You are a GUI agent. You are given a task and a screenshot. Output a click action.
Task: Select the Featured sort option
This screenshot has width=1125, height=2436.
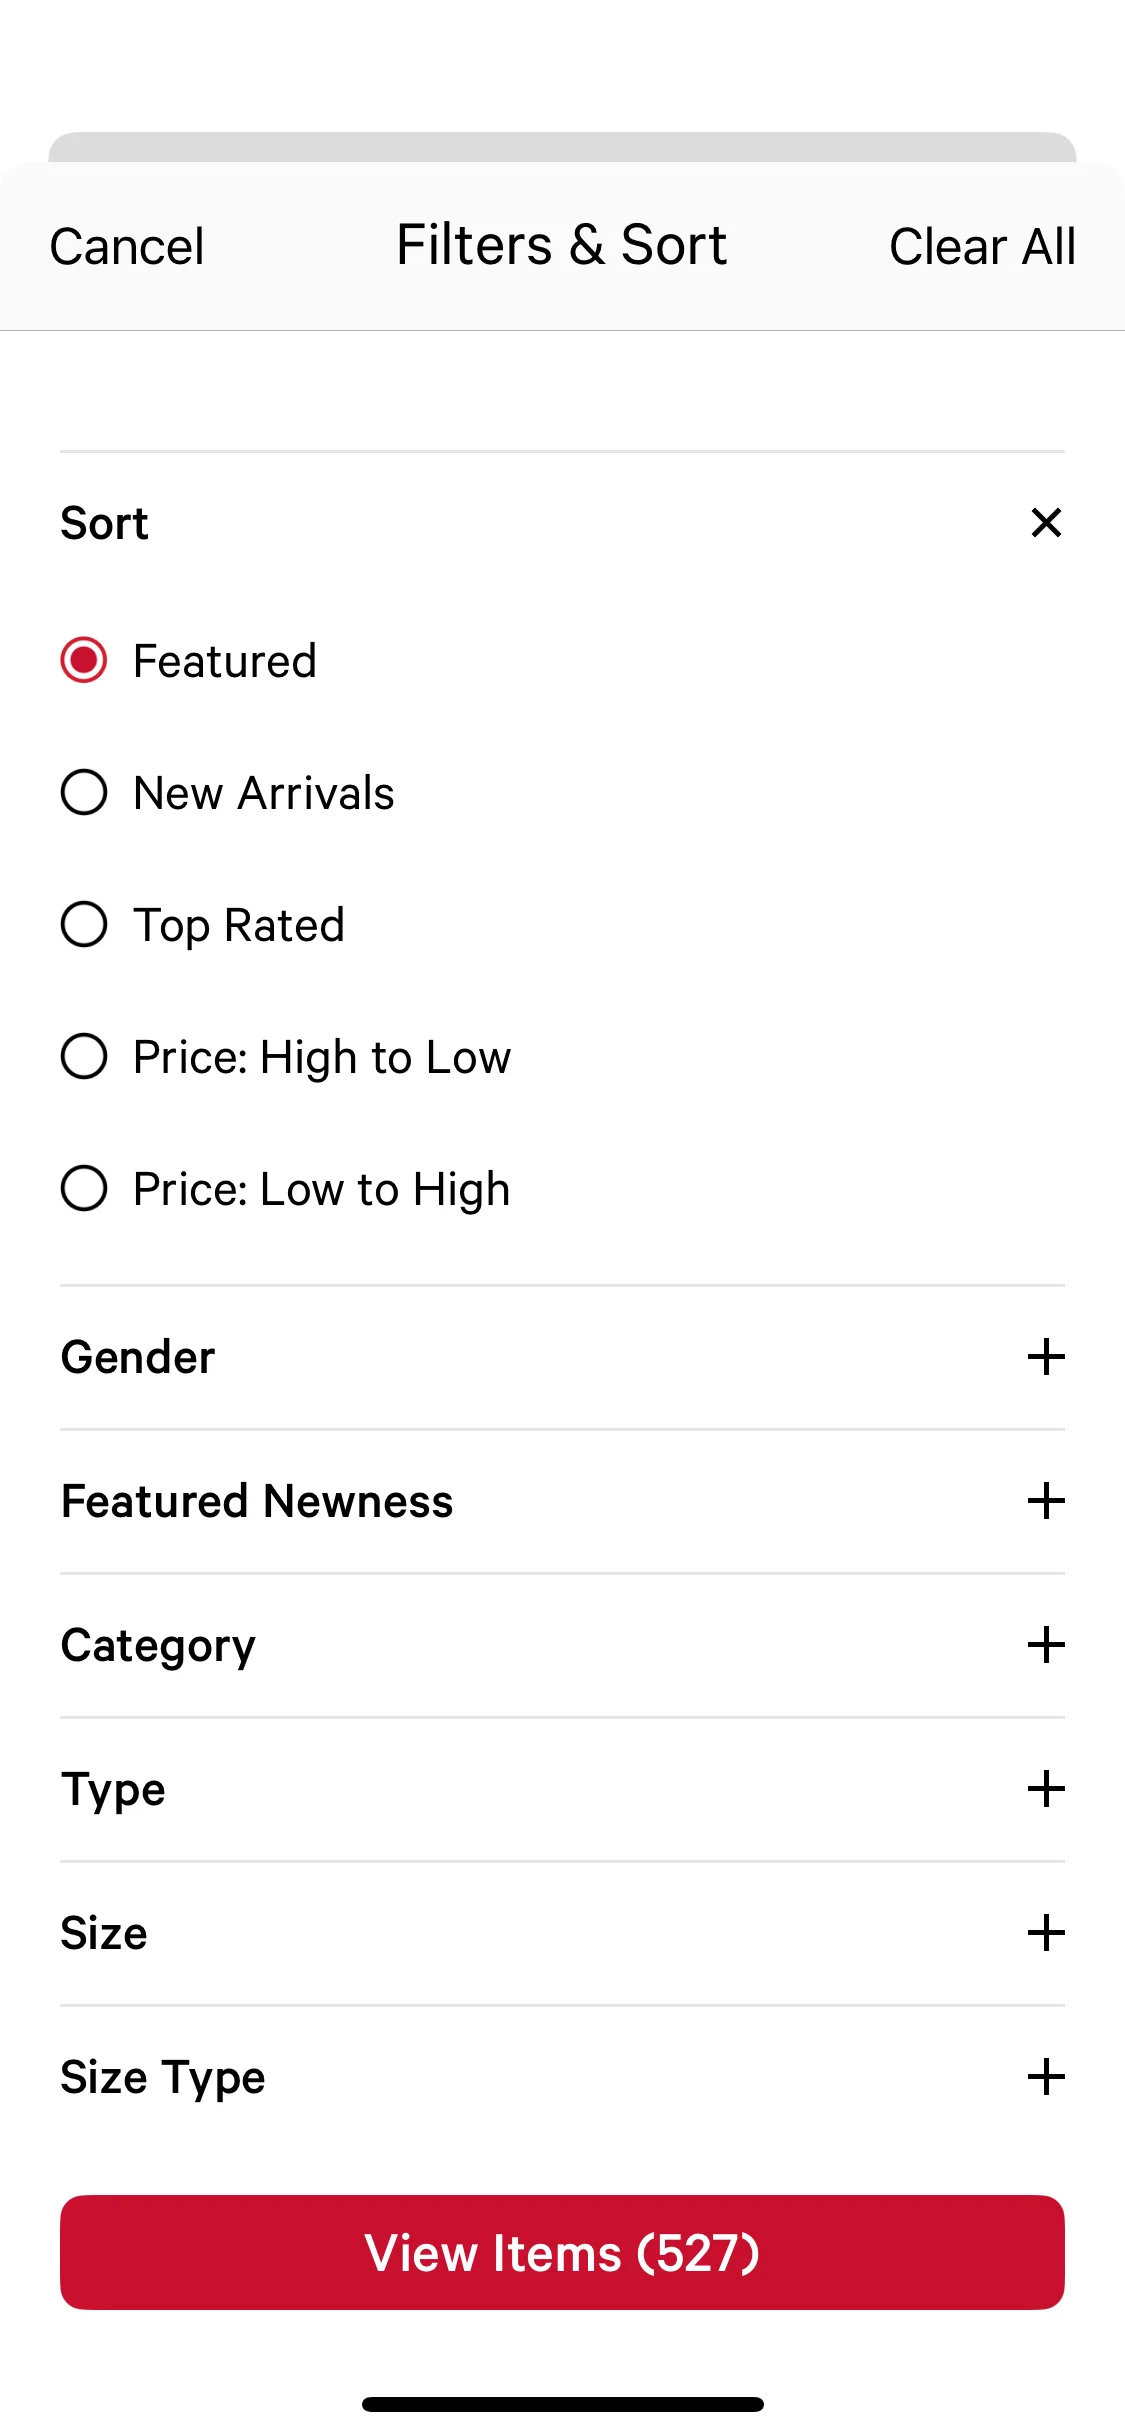[x=84, y=661]
